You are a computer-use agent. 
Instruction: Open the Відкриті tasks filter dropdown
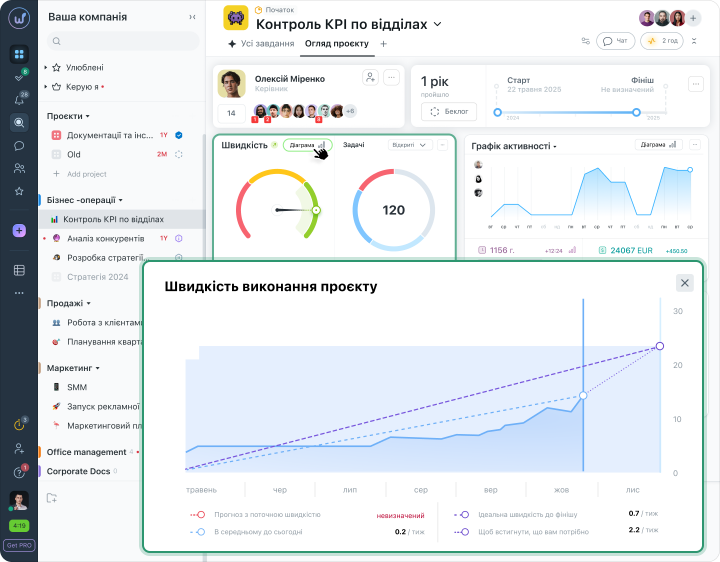click(410, 145)
